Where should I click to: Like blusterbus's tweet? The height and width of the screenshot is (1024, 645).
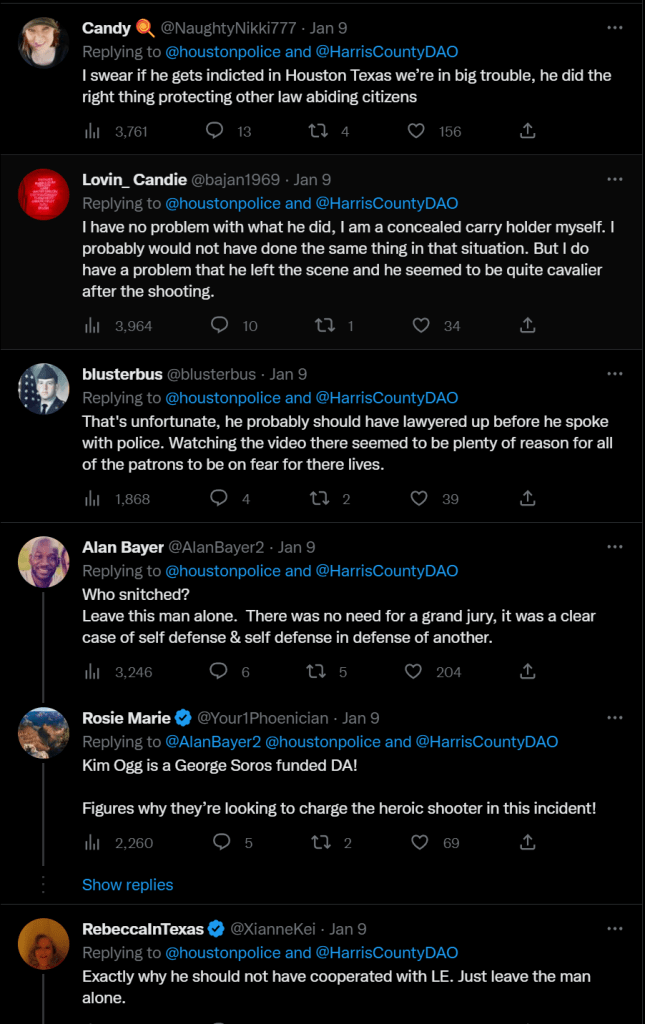click(x=421, y=499)
